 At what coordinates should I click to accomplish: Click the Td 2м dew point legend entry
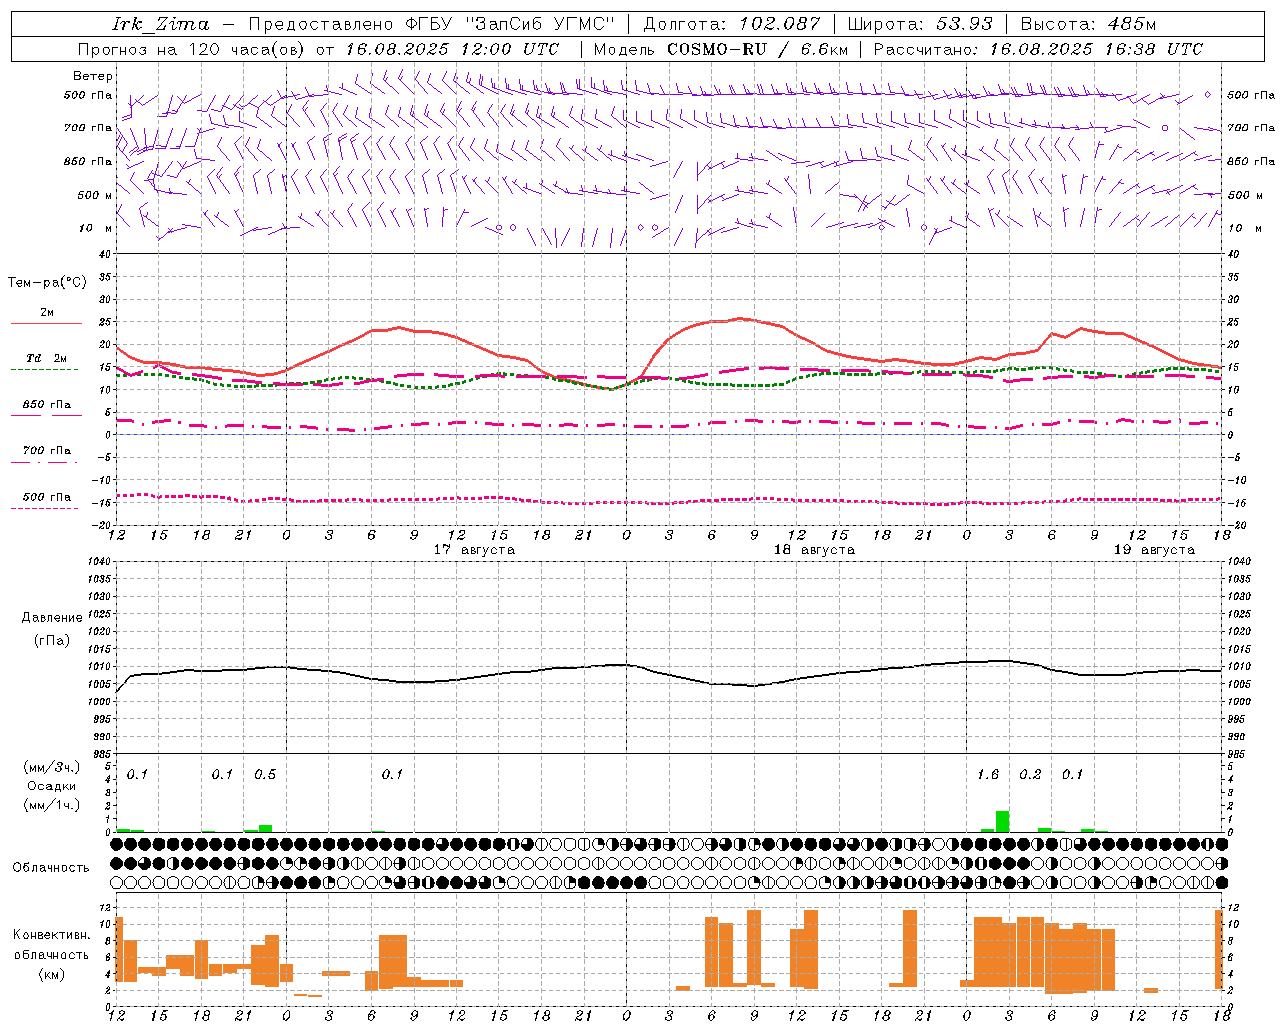click(47, 358)
